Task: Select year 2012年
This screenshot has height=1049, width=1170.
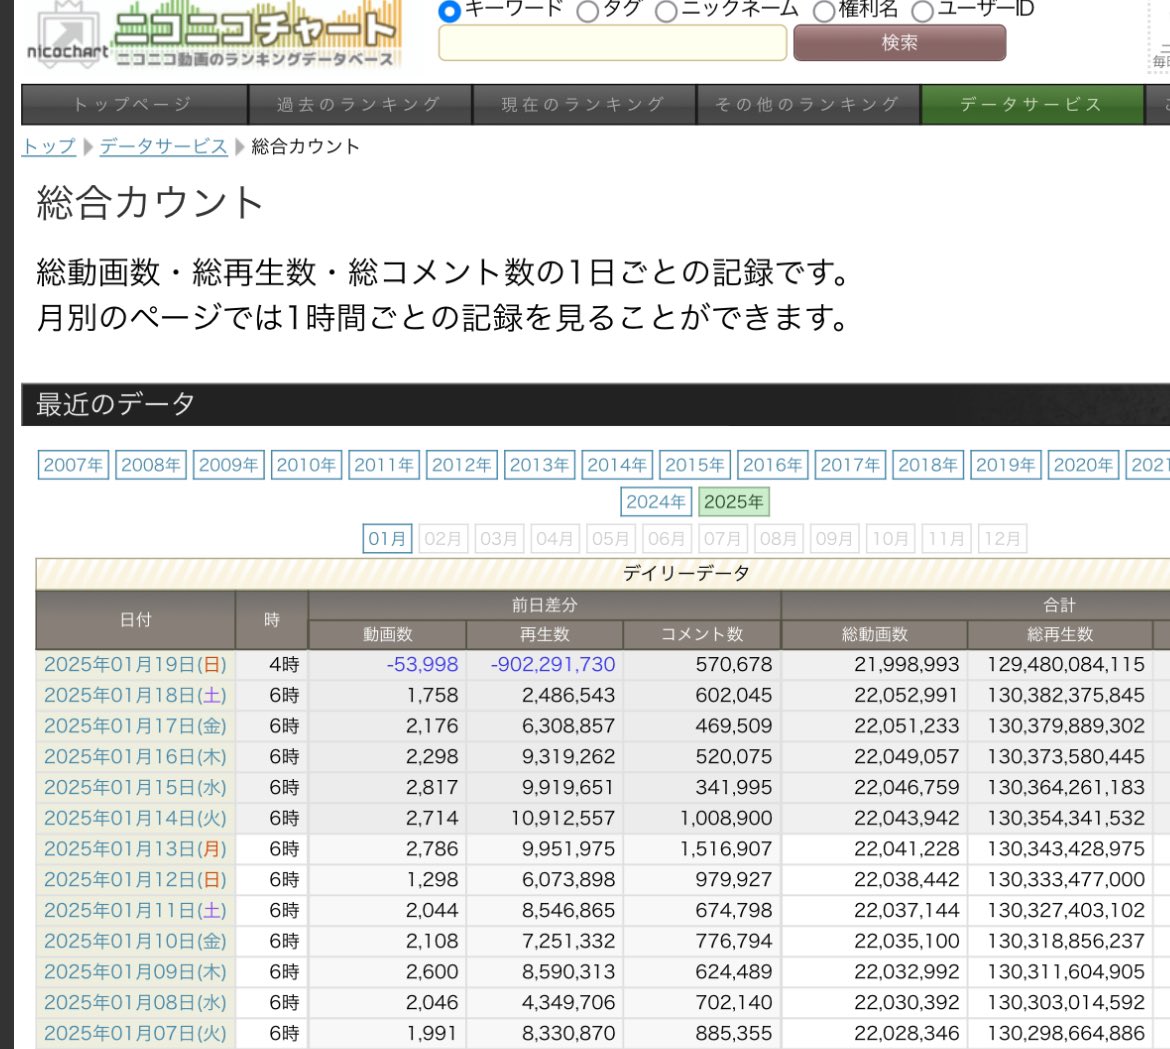Action: click(462, 465)
